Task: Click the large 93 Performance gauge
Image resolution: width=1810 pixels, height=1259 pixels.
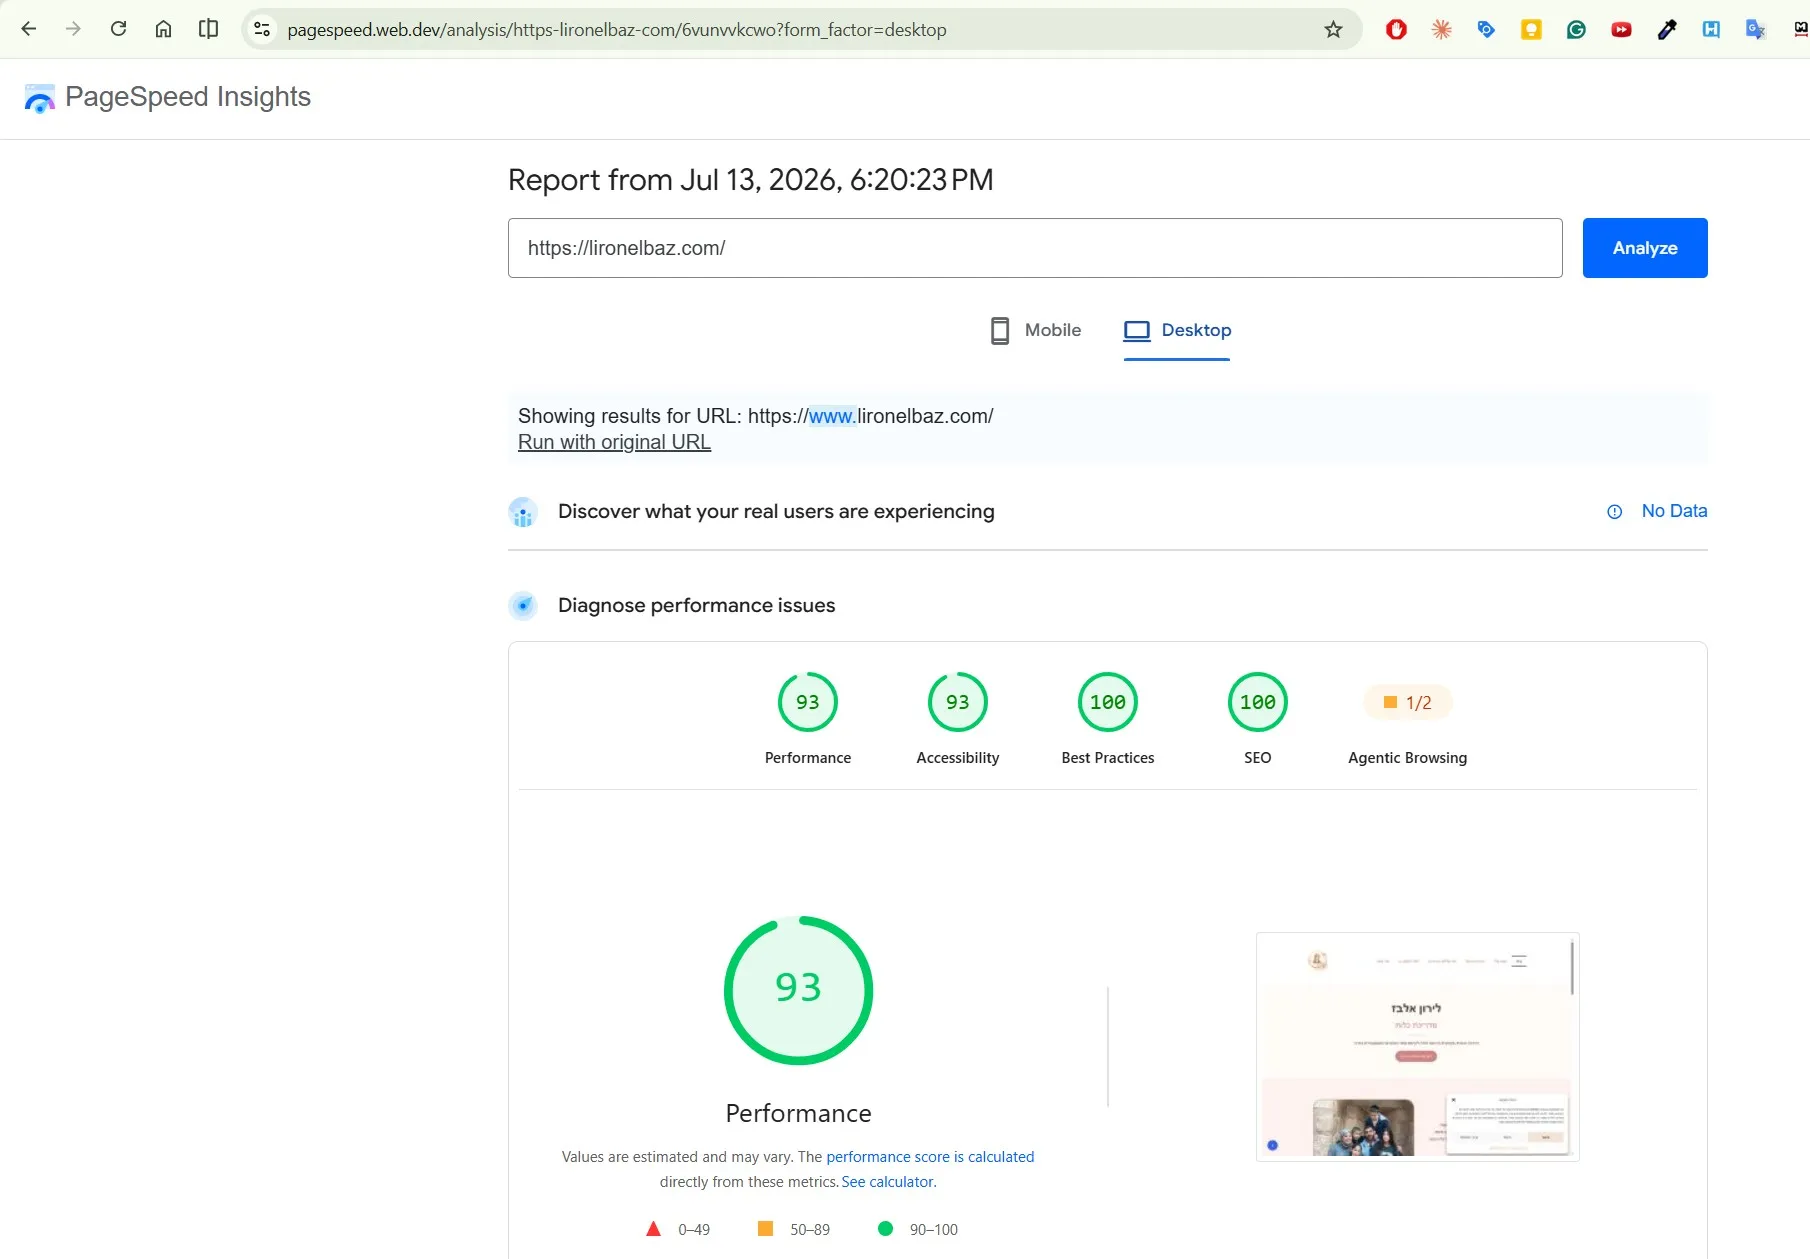Action: click(x=798, y=990)
